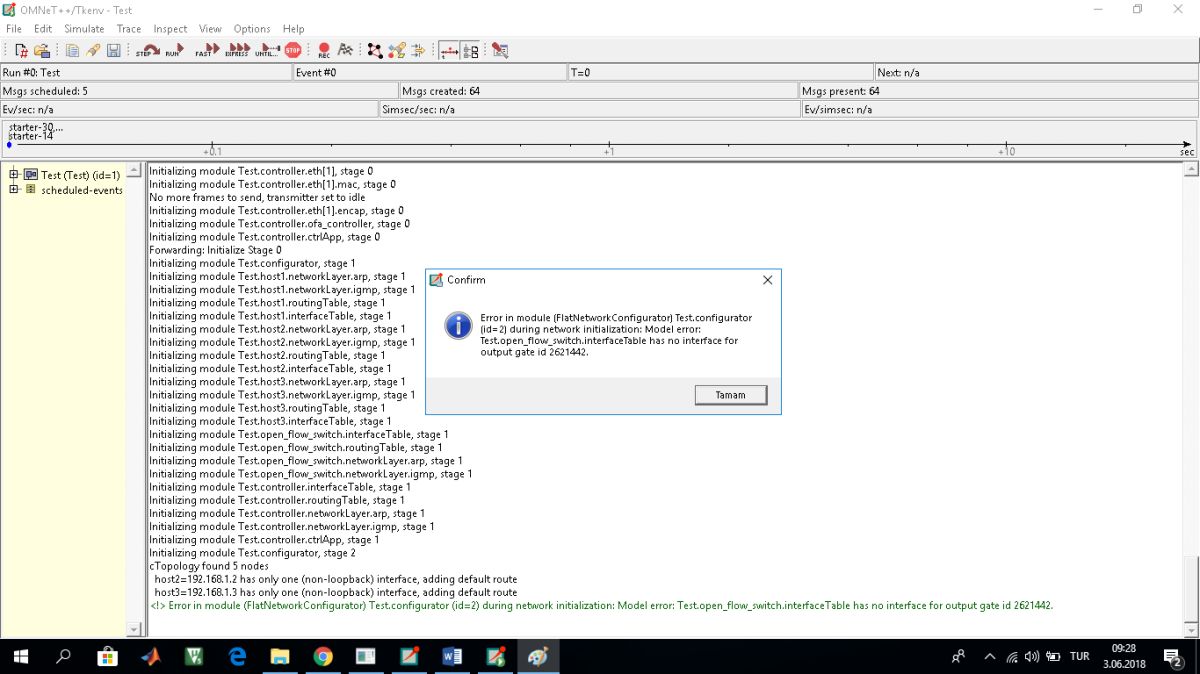Screen dimensions: 1200x674
Task: Click the network graph inspect icon
Action: [x=375, y=50]
